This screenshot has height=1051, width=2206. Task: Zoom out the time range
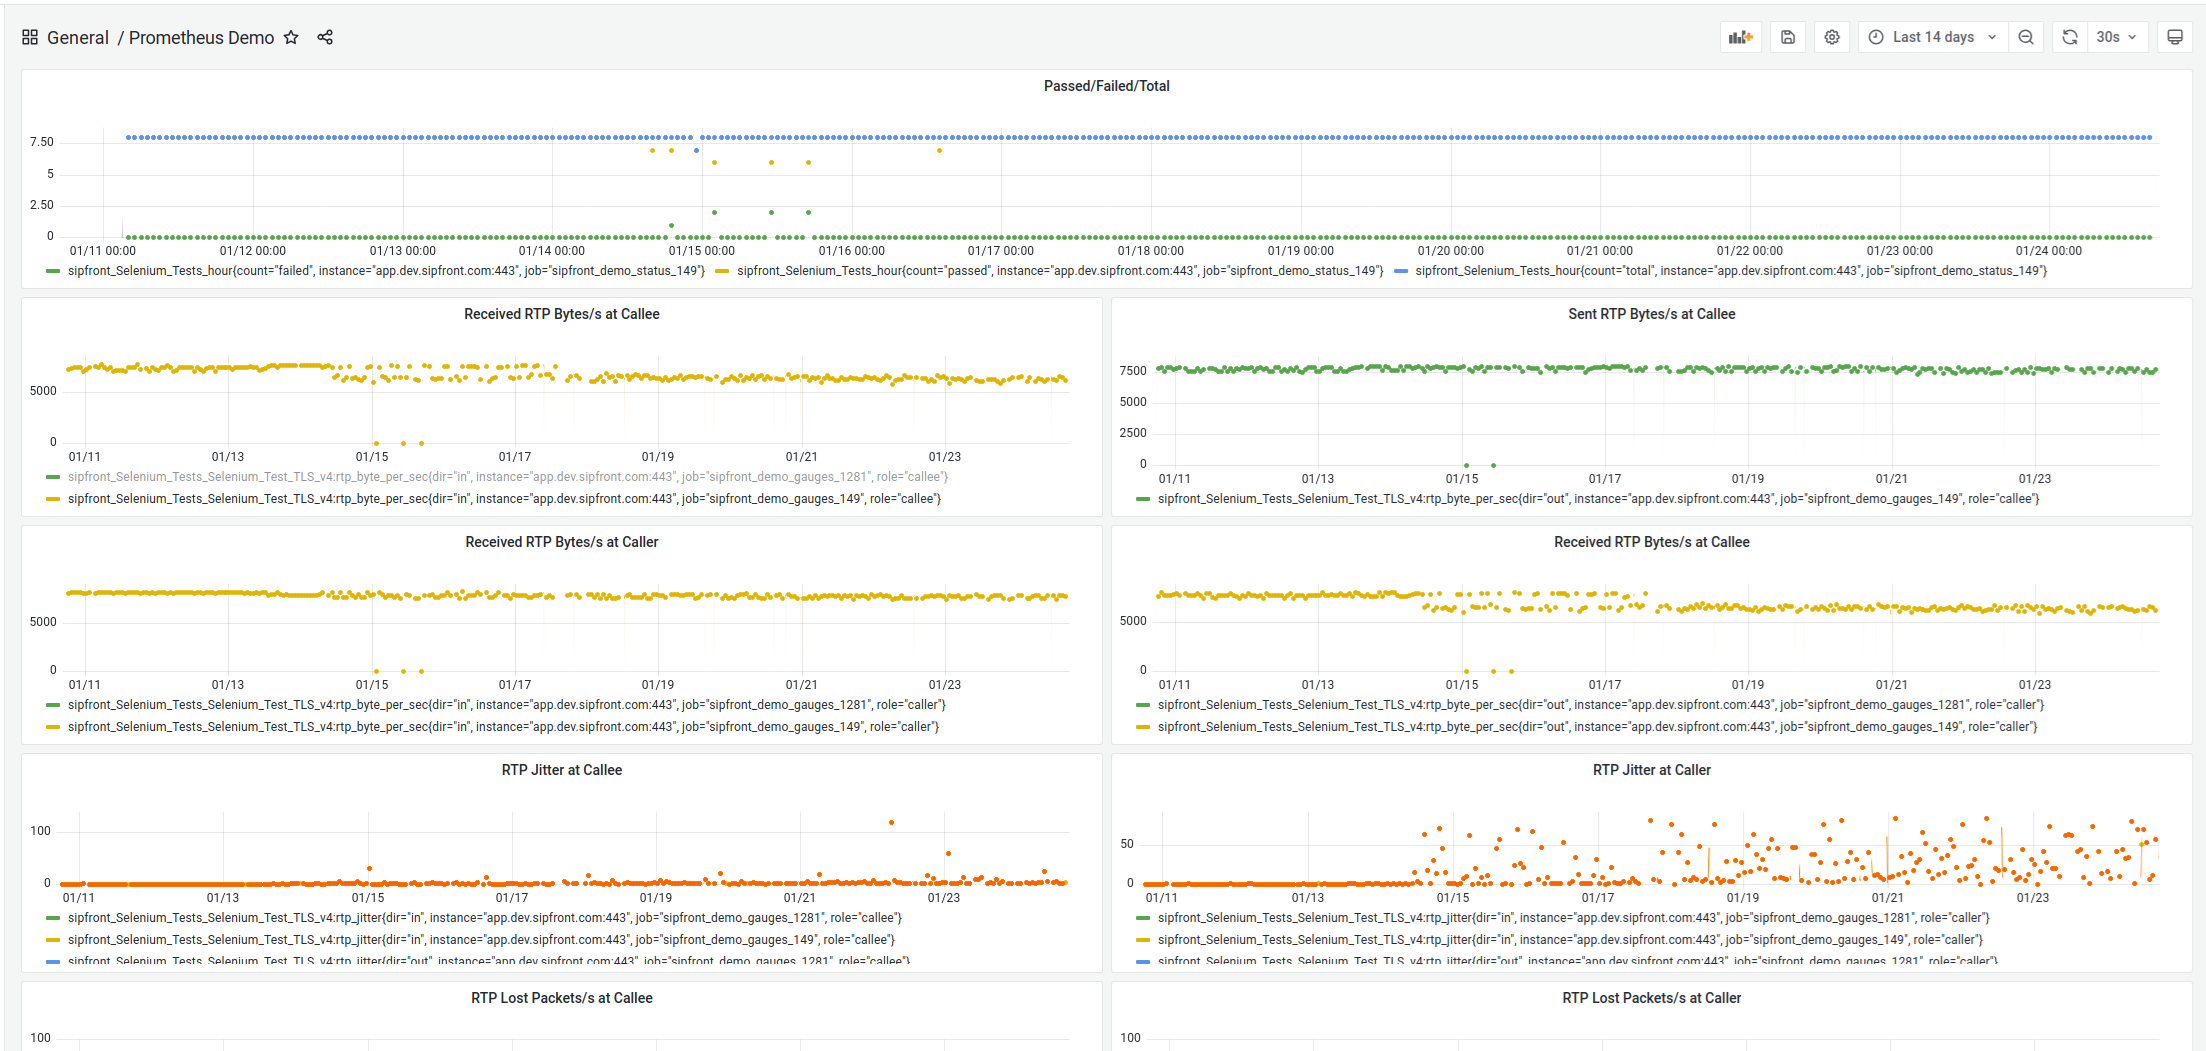[x=2026, y=37]
